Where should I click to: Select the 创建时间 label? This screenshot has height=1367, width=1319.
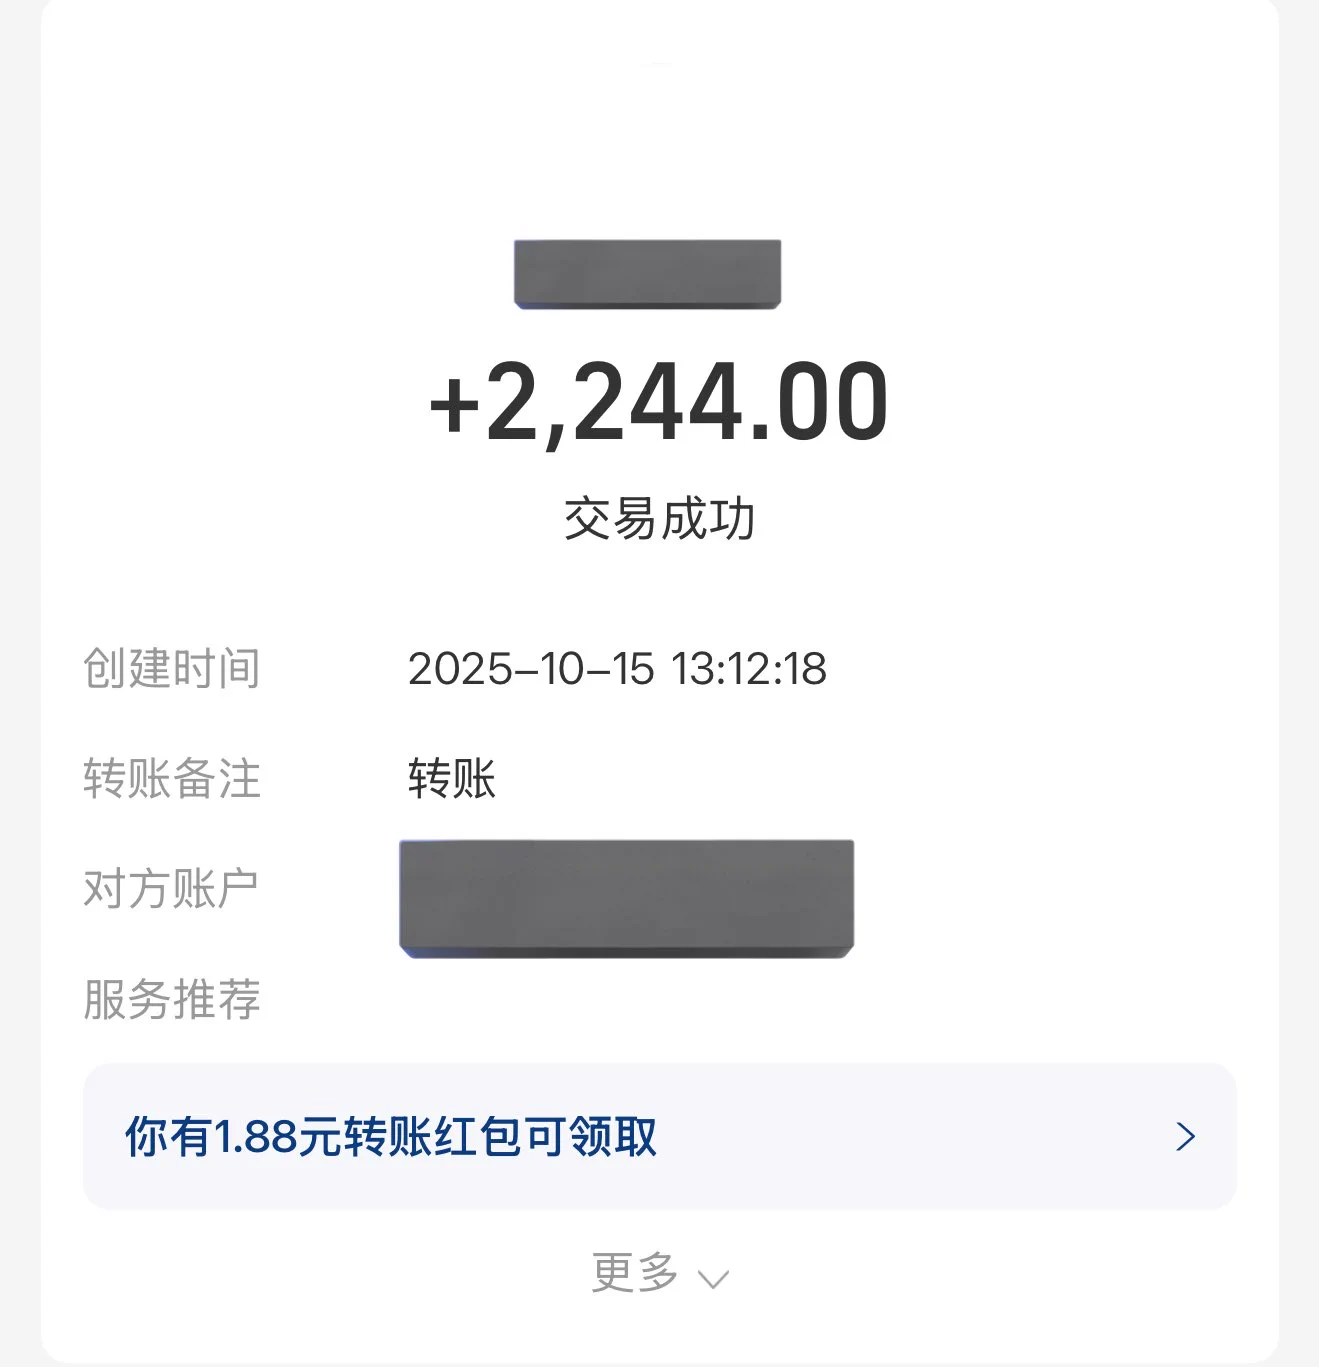[171, 669]
